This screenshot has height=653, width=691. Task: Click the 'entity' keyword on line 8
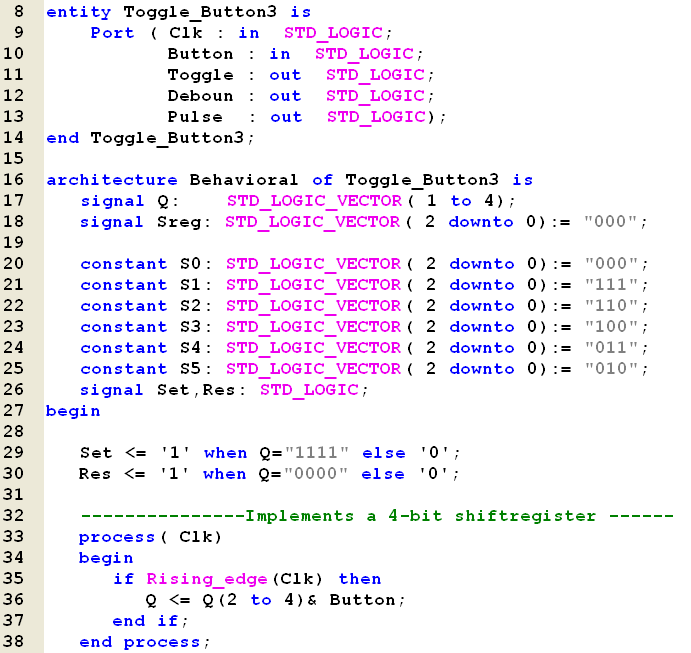(79, 12)
